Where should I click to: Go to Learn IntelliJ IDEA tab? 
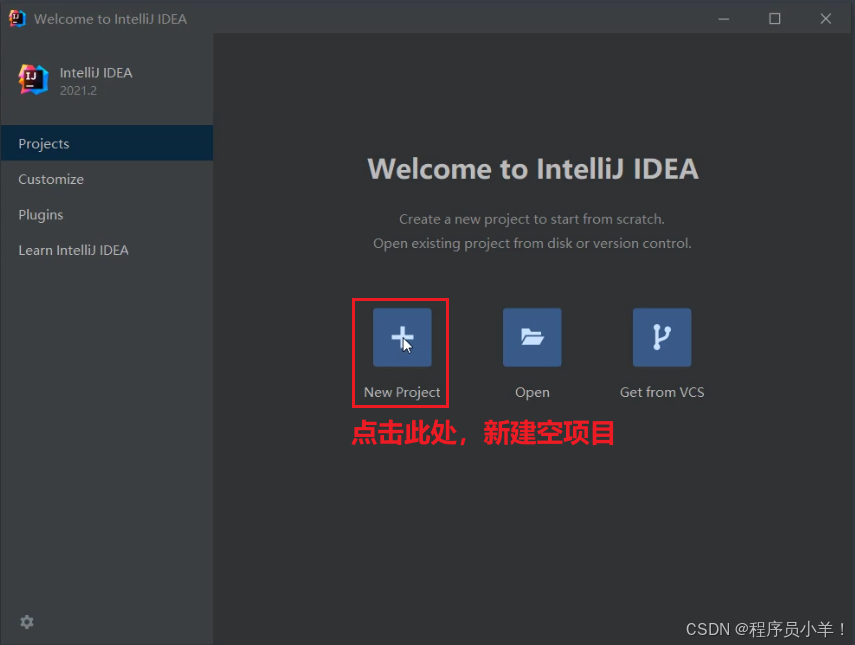click(107, 250)
